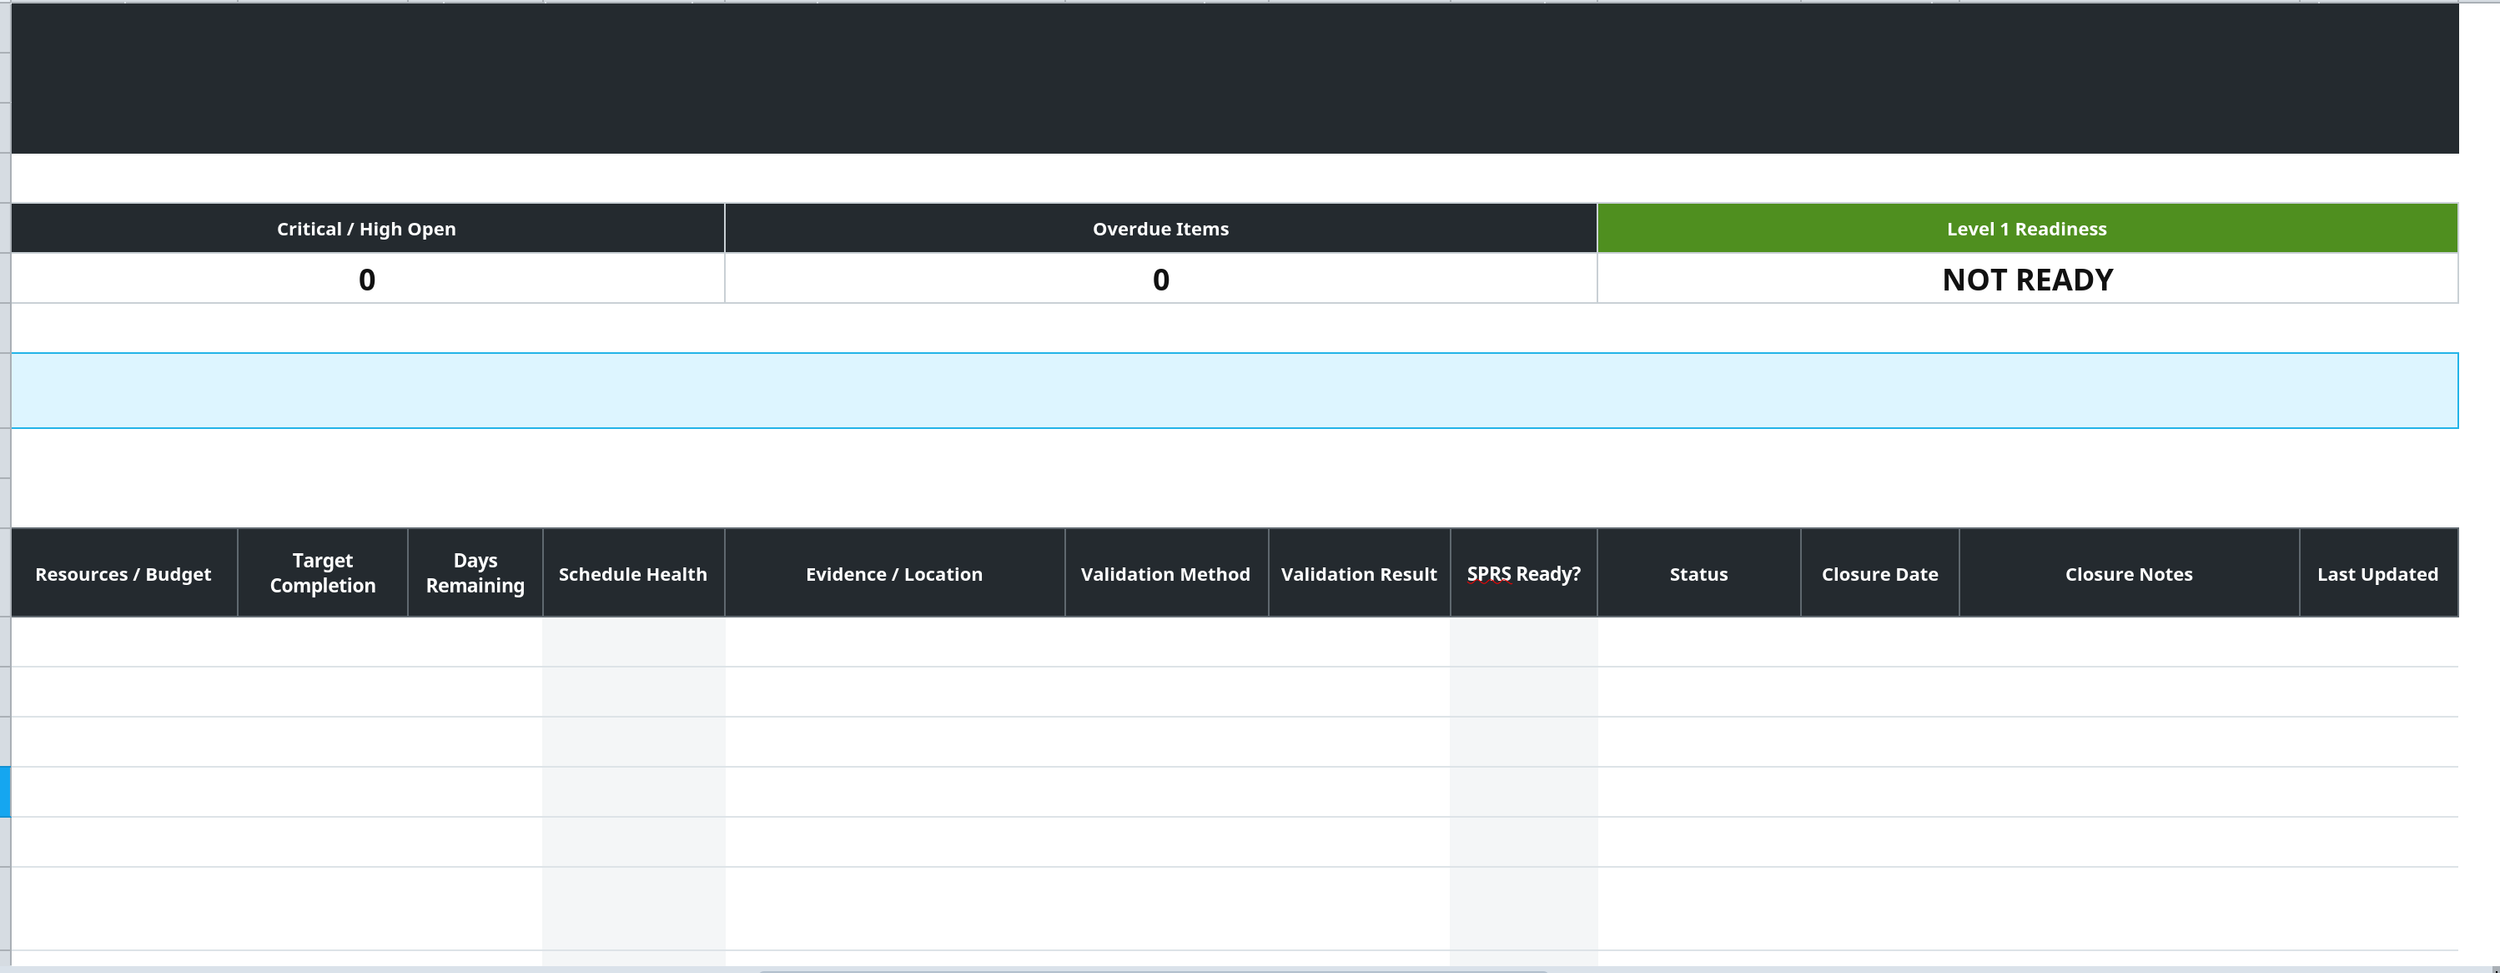Select the green Level 1 Readiness header

(2027, 228)
